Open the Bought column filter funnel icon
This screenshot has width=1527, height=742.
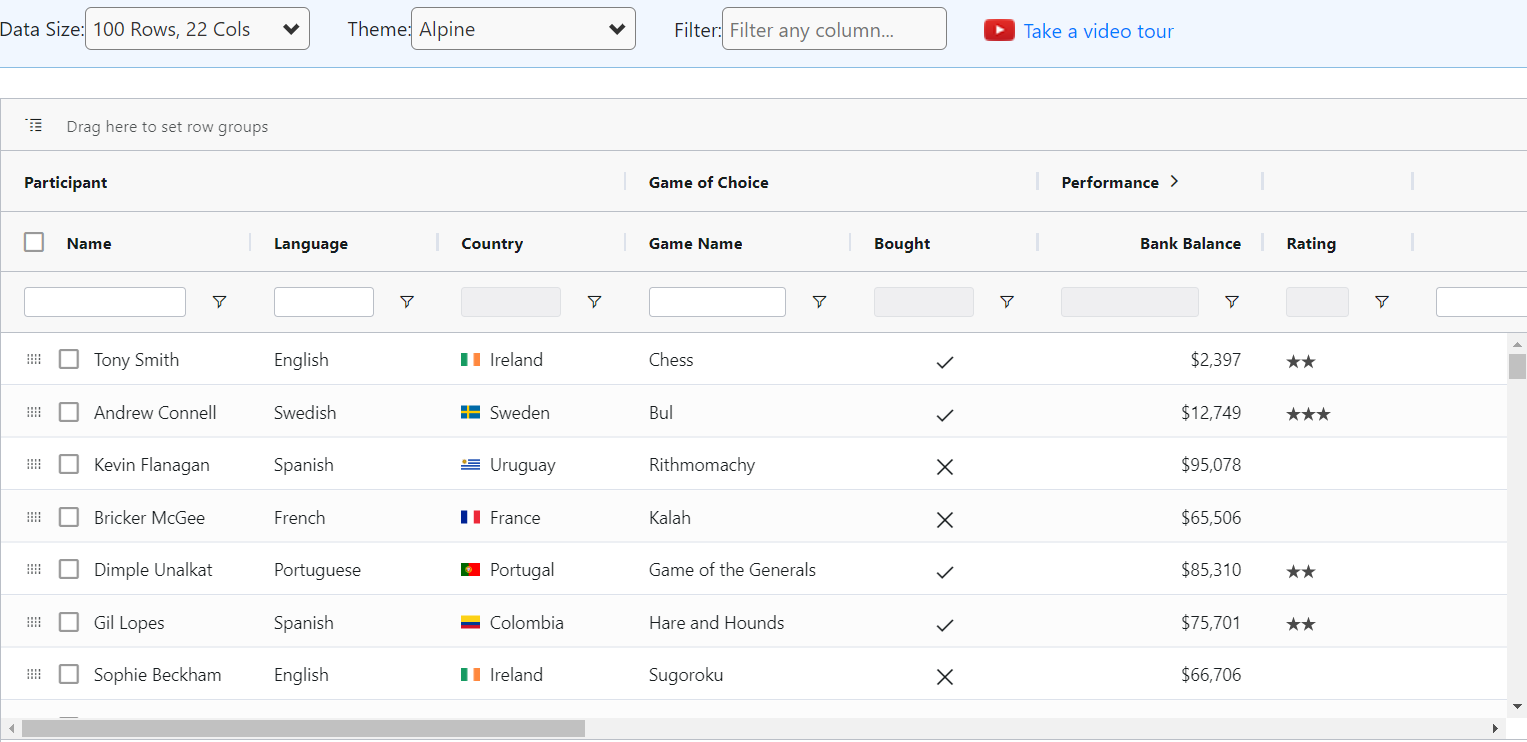(x=1007, y=301)
